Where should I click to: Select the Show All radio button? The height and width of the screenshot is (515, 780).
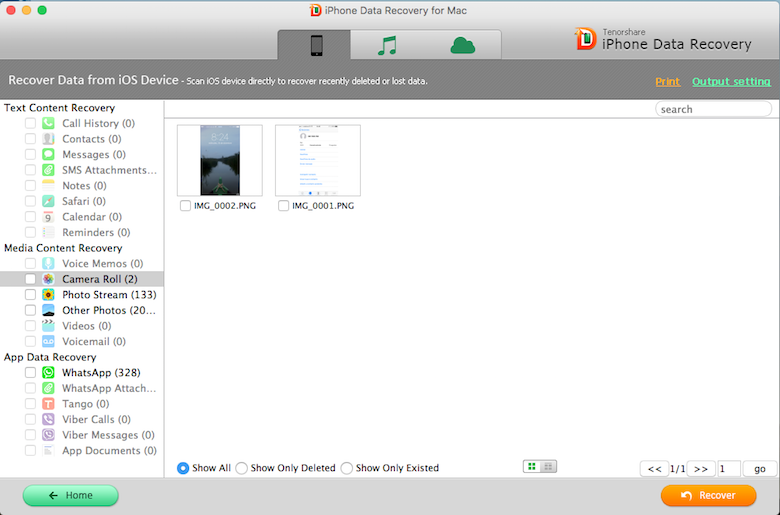[183, 468]
